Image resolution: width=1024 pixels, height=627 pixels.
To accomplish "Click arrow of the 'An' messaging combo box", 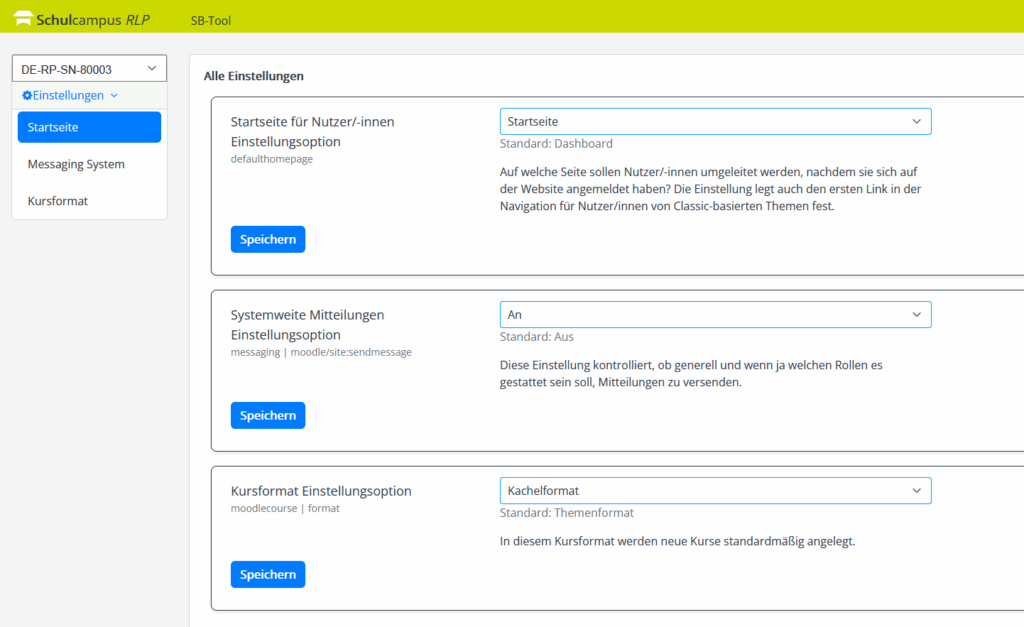I will pyautogui.click(x=916, y=314).
